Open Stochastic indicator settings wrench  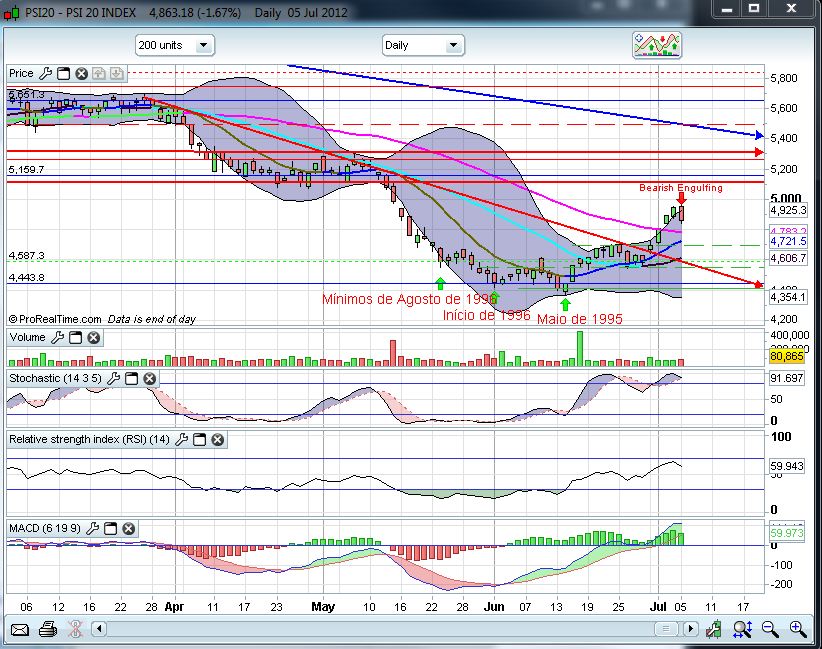114,378
